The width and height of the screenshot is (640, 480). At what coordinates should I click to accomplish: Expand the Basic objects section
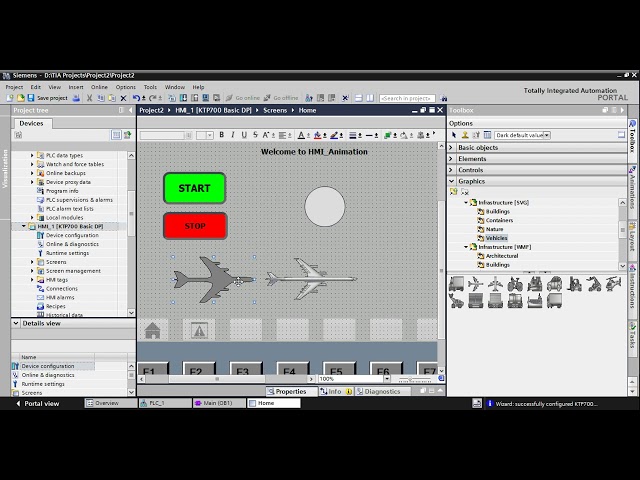pos(451,147)
